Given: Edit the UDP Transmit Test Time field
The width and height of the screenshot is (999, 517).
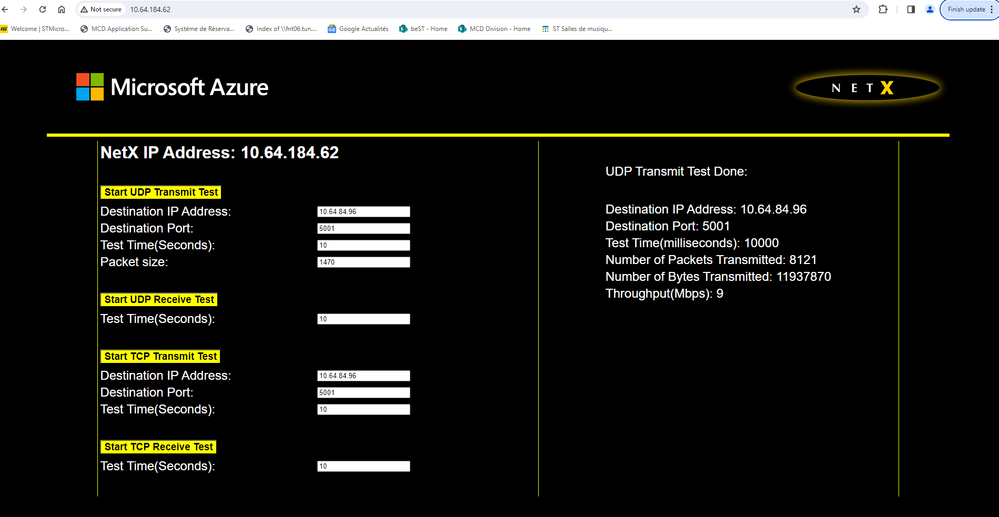Looking at the screenshot, I should (x=364, y=245).
